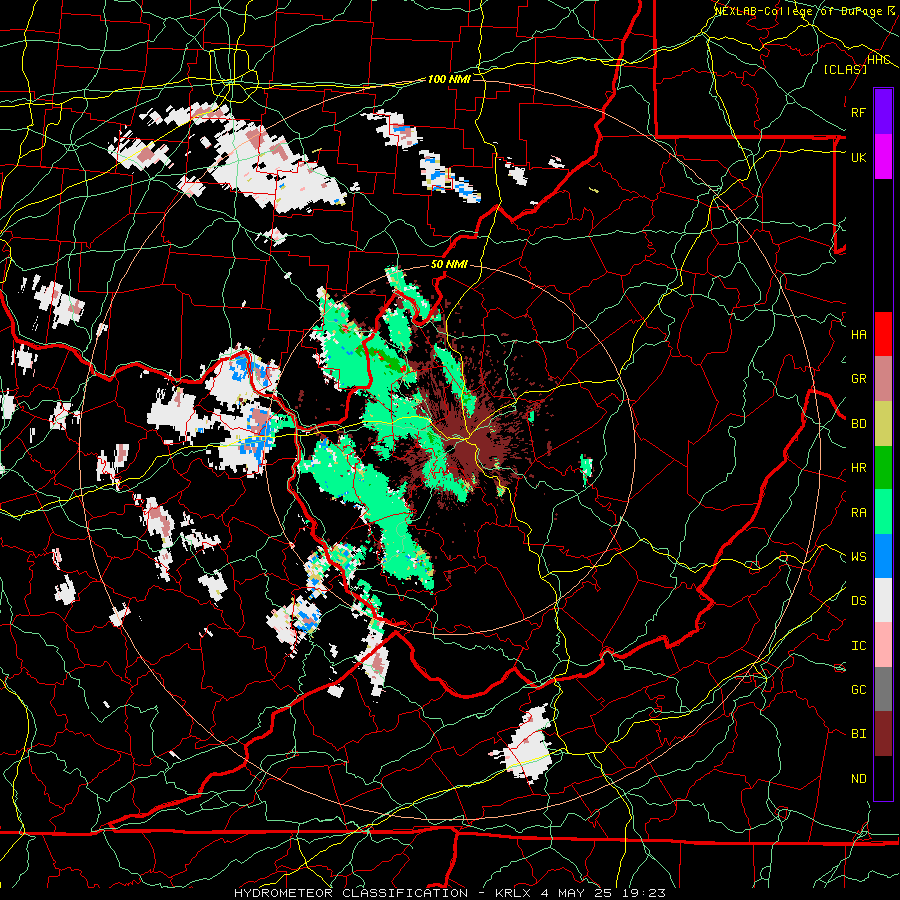Click the ND black legend swatch
The image size is (900, 900).
[883, 778]
